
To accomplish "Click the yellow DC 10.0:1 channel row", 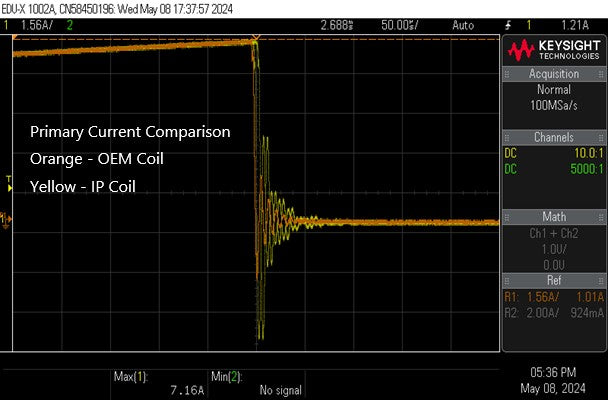I will pos(553,153).
